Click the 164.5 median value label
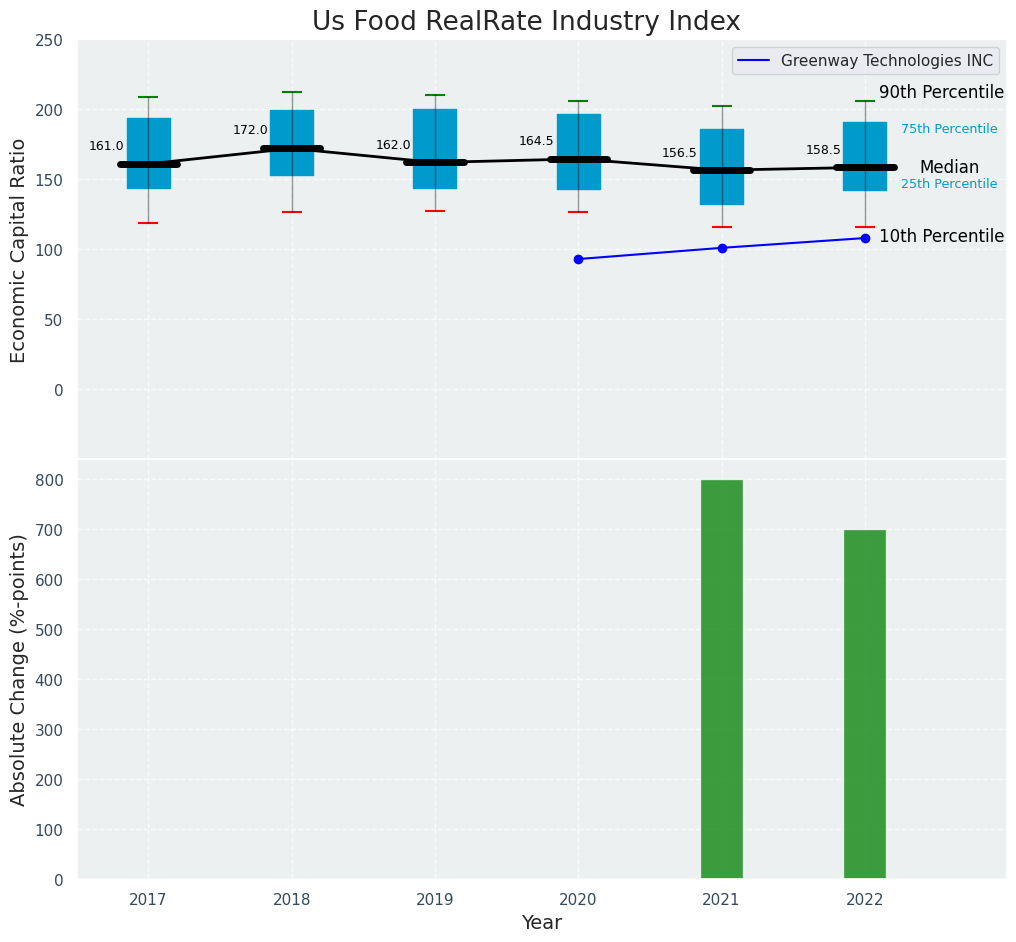Image resolution: width=1016 pixels, height=942 pixels. tap(536, 141)
